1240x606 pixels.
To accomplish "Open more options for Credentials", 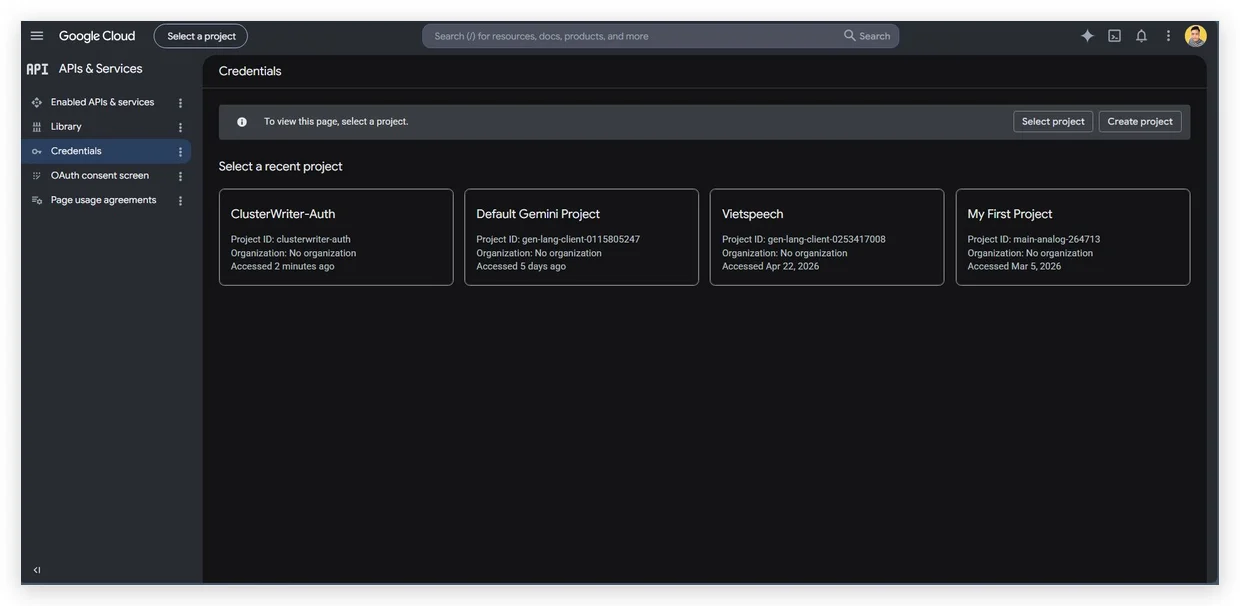I will point(180,152).
